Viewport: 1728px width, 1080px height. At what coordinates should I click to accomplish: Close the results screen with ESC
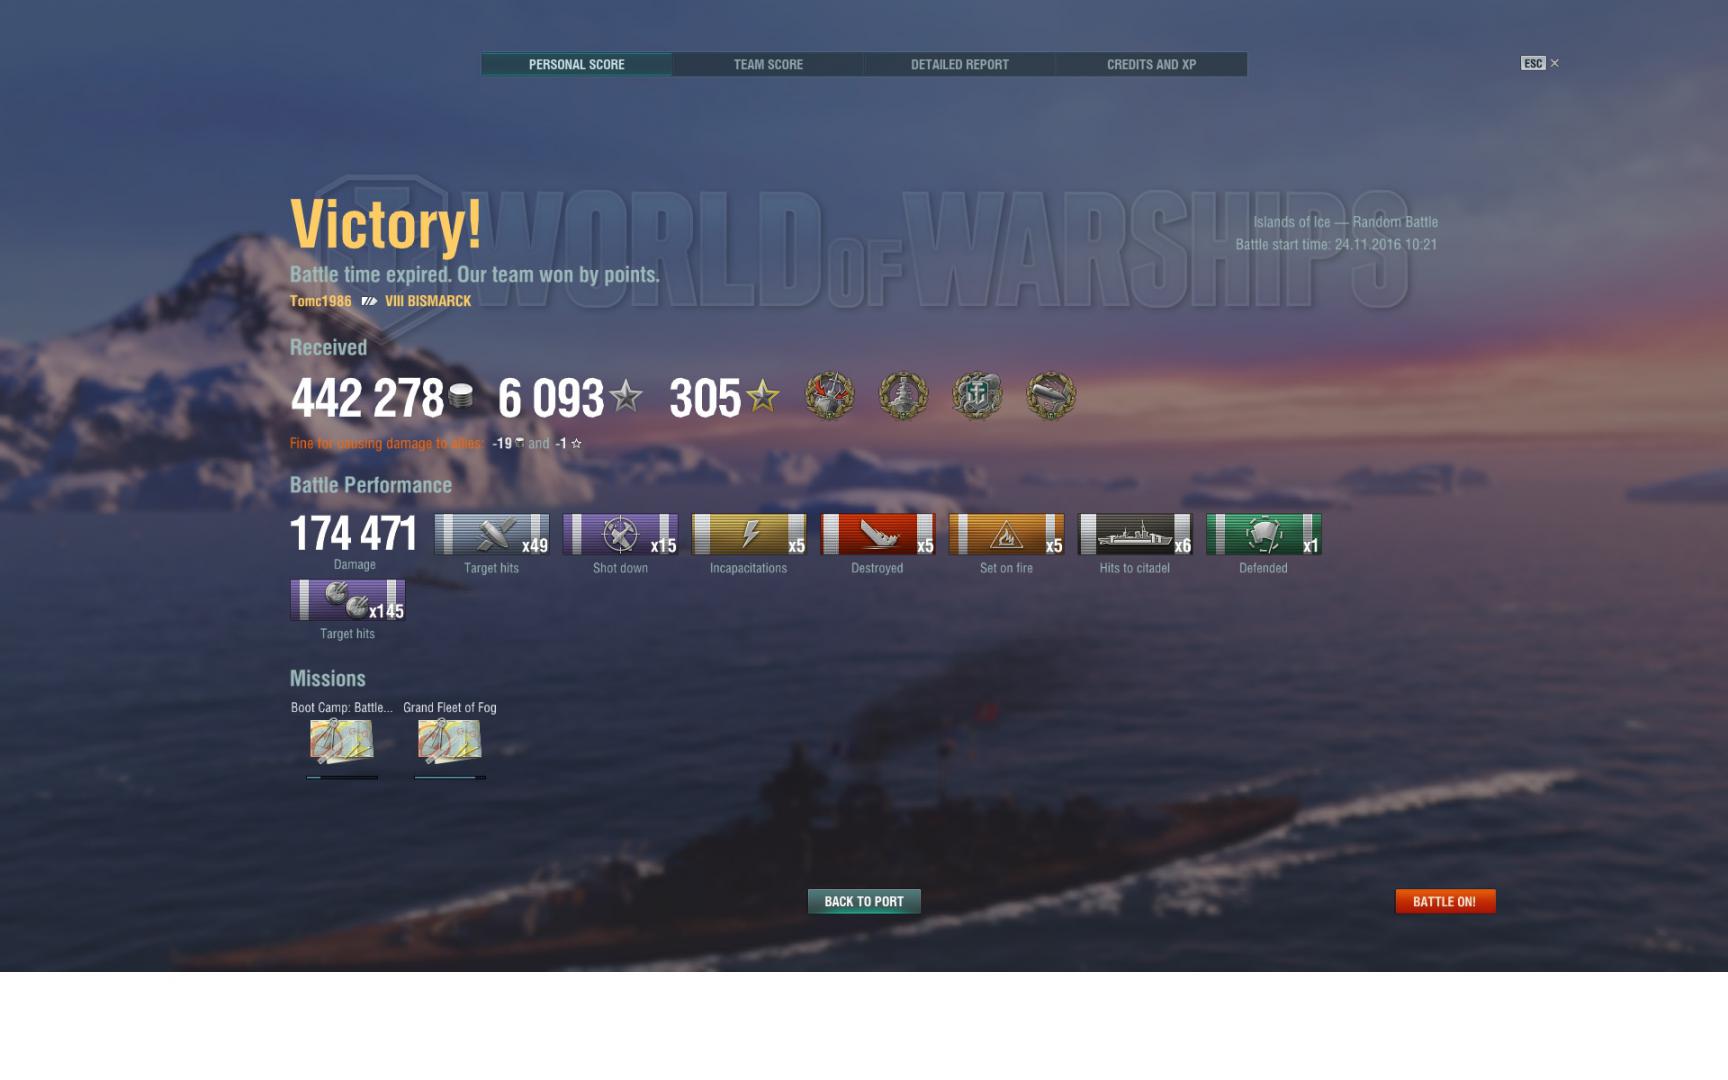[1540, 63]
